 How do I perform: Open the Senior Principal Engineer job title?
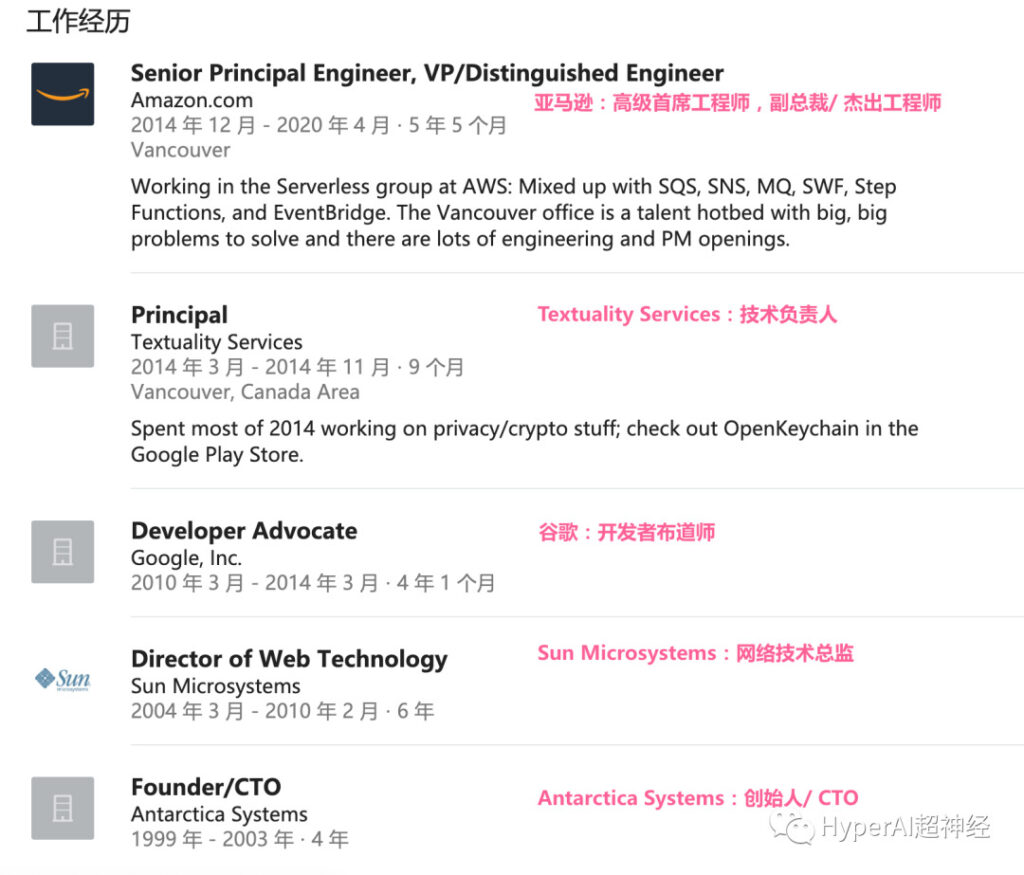click(x=427, y=73)
